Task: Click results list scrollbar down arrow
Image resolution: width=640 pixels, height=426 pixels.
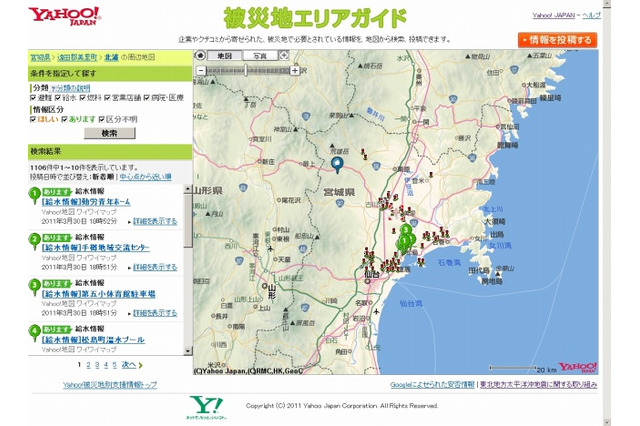Action: click(x=188, y=351)
